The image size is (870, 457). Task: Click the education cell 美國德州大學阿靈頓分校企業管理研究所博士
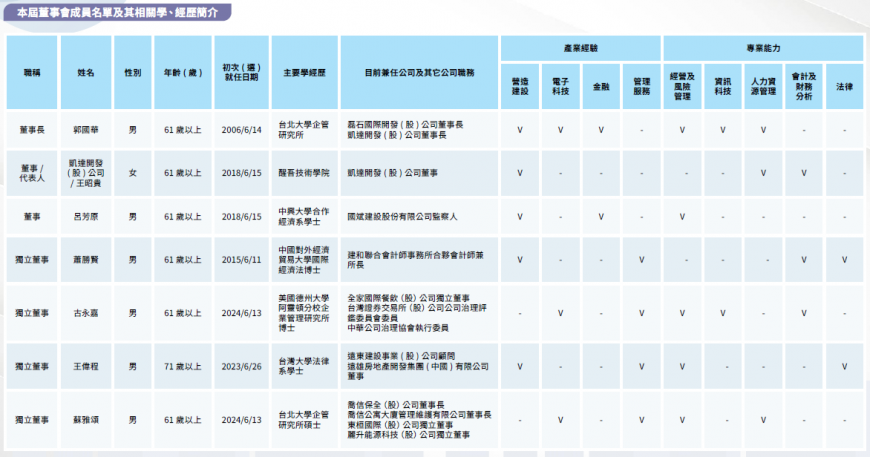pos(304,313)
